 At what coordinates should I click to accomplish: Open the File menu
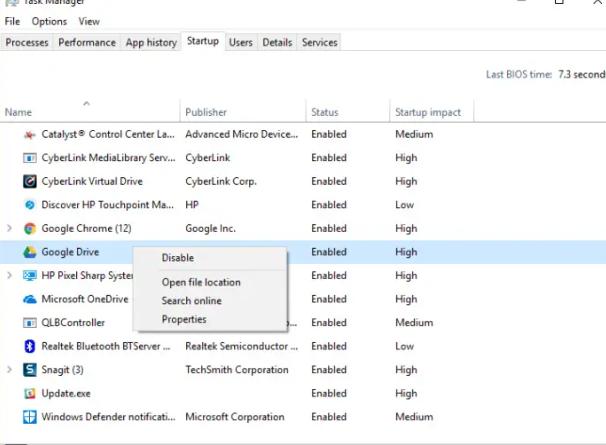12,21
